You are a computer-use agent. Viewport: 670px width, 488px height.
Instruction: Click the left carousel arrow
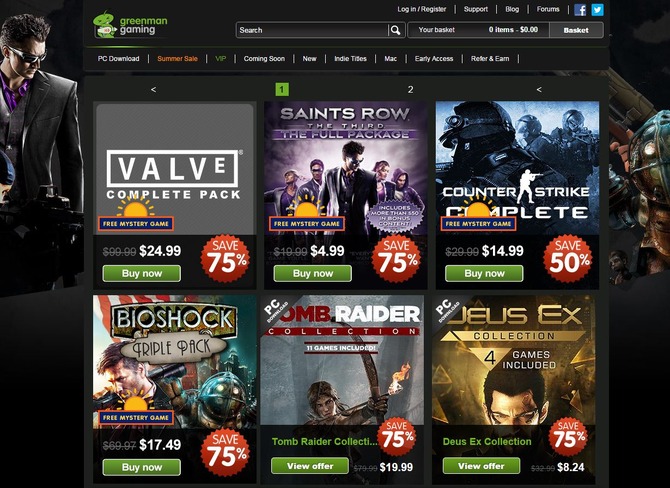(153, 89)
